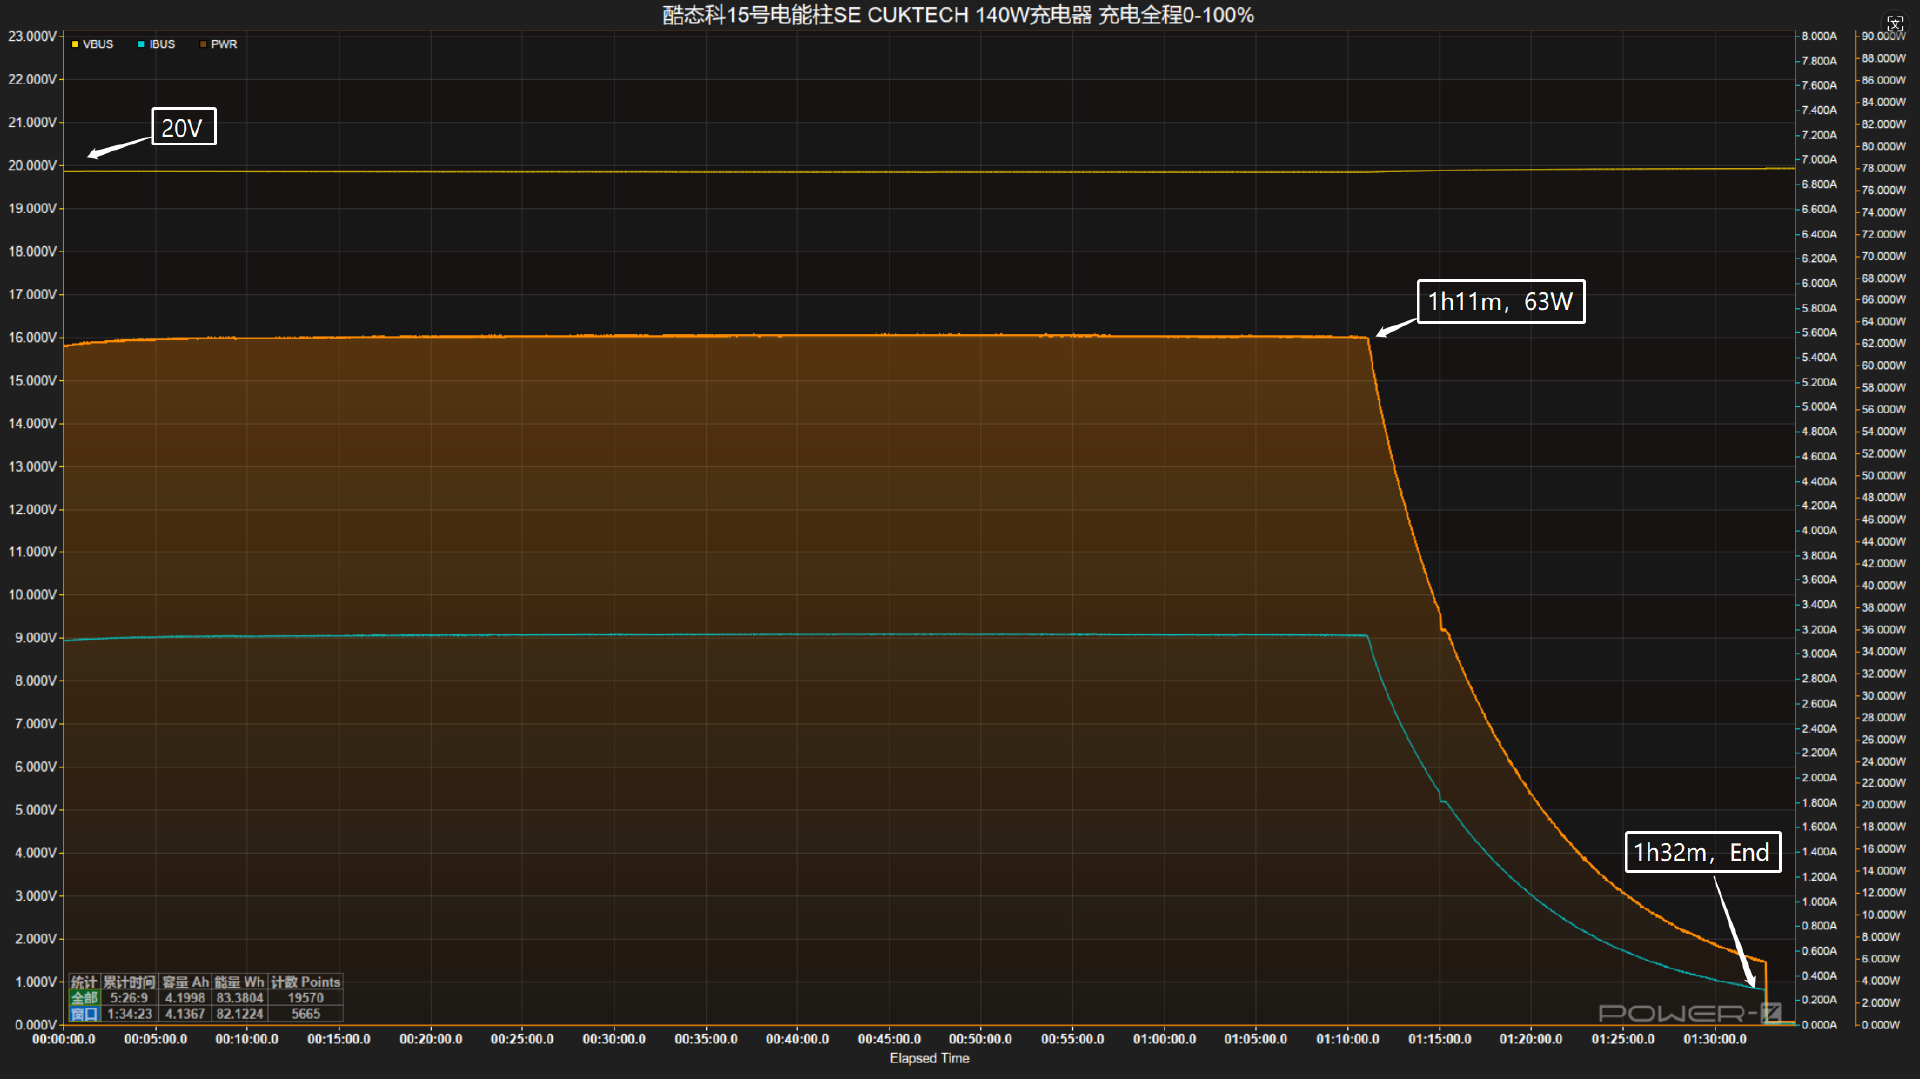
Task: Click the 00:15:00.0 time axis tick
Action: tap(339, 1039)
